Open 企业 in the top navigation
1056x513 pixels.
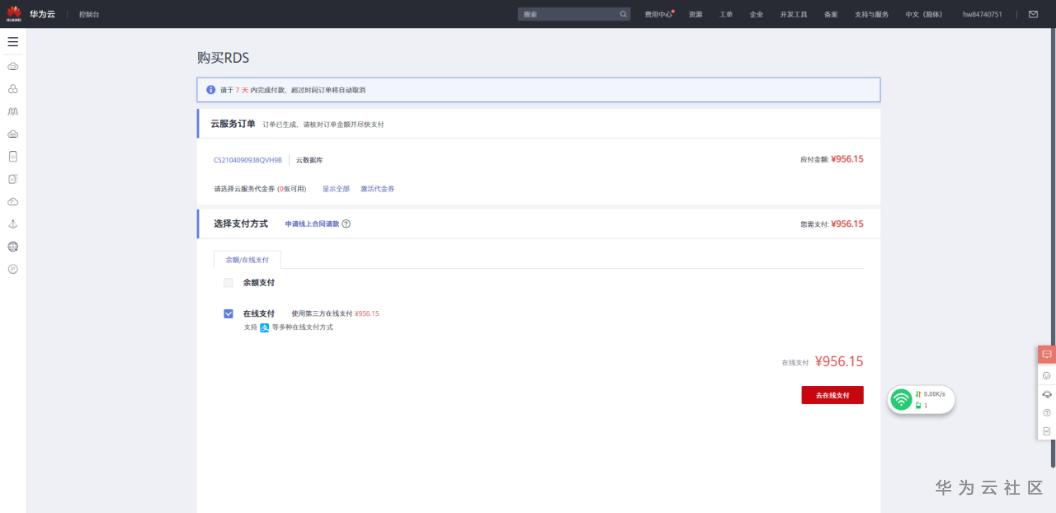coord(756,14)
